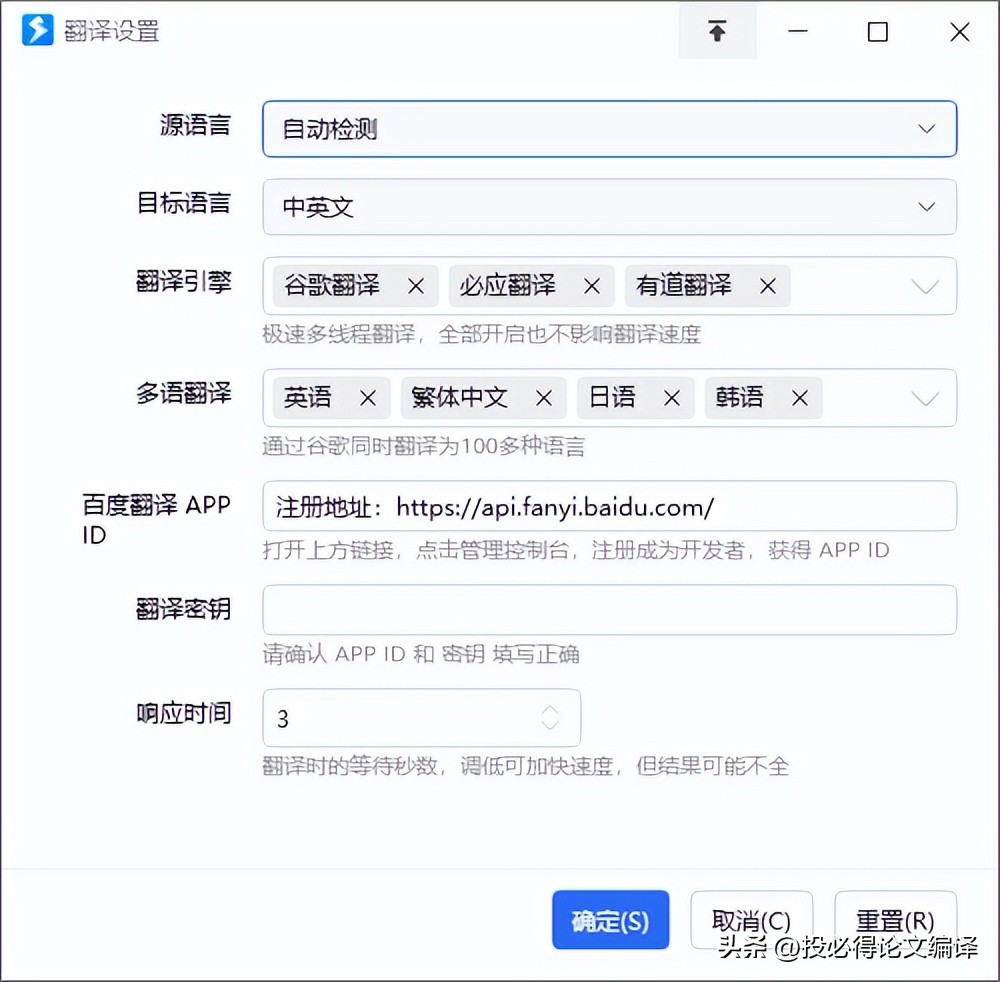Click the 多语翻译 field label
This screenshot has width=1000, height=982.
tap(184, 393)
